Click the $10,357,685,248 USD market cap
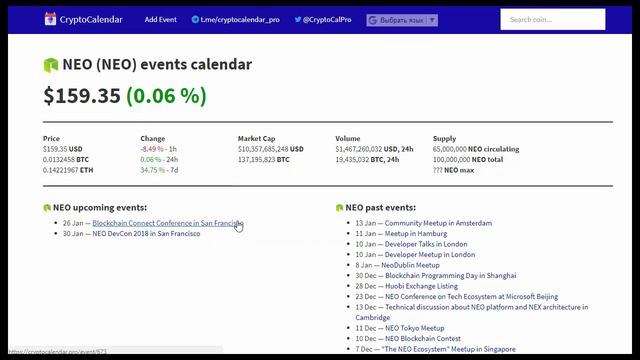Image resolution: width=640 pixels, height=360 pixels. point(271,149)
